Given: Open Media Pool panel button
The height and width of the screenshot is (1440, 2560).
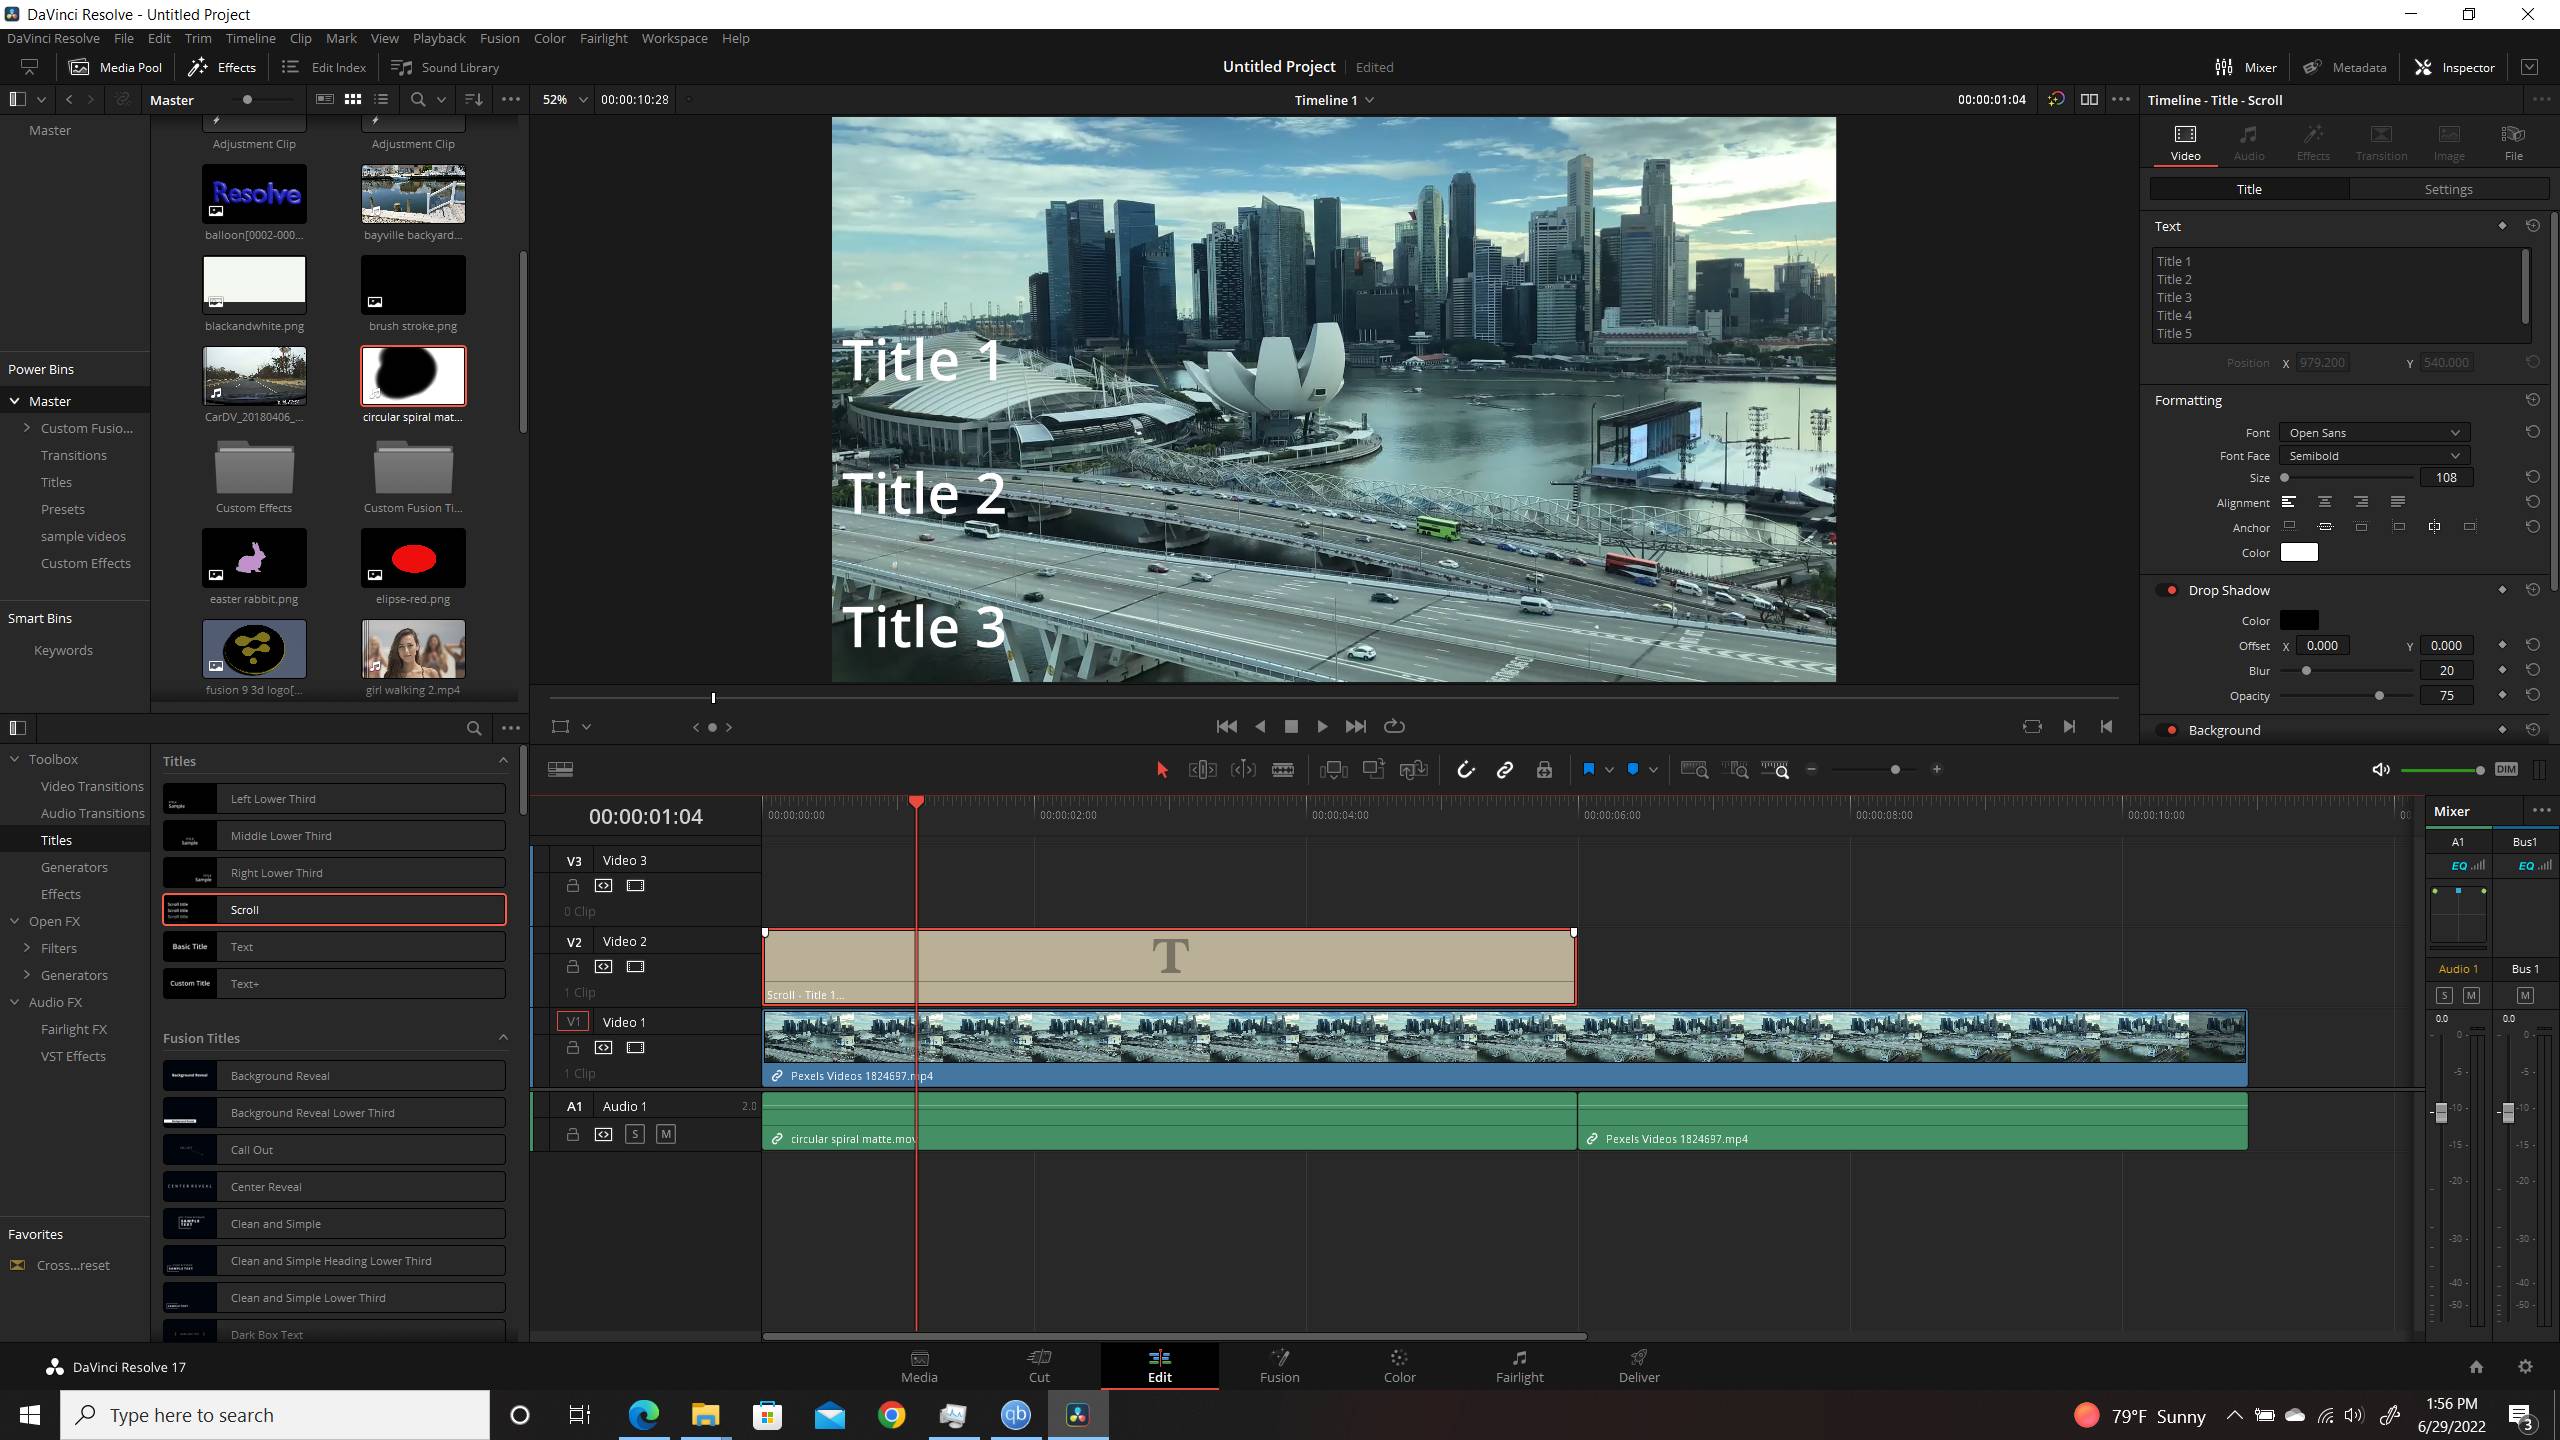Looking at the screenshot, I should [x=116, y=67].
